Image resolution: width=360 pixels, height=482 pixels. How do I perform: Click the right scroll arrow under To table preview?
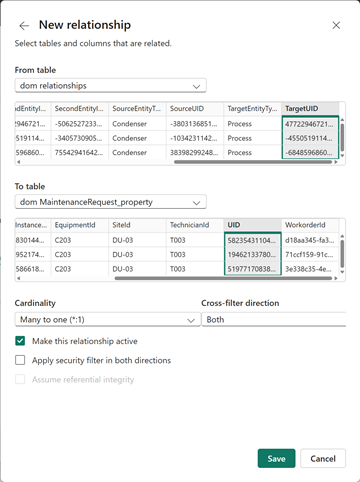click(x=336, y=278)
